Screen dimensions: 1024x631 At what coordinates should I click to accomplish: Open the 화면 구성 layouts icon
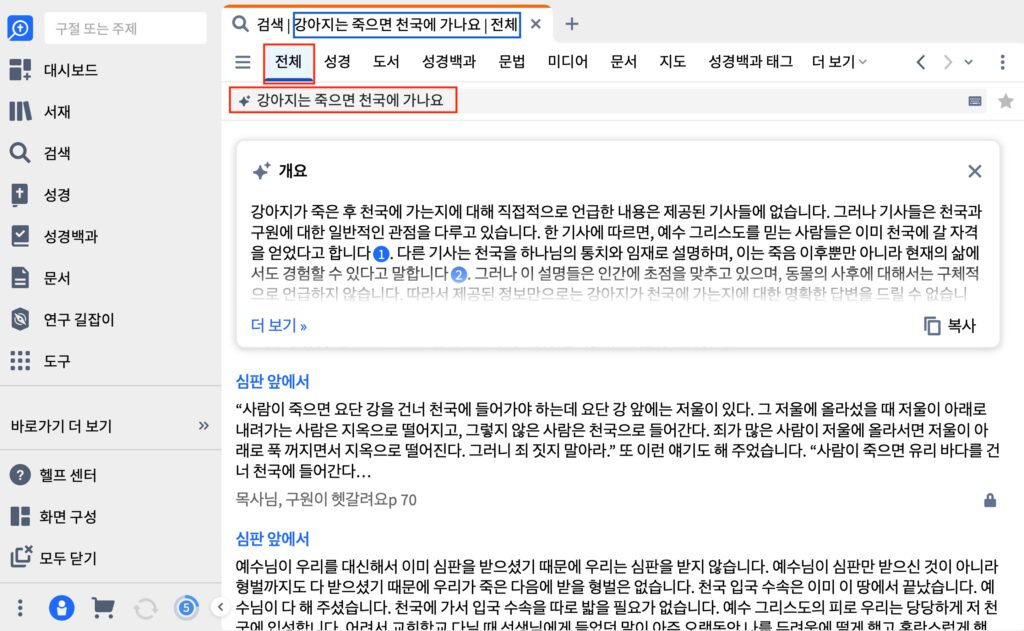pos(20,516)
